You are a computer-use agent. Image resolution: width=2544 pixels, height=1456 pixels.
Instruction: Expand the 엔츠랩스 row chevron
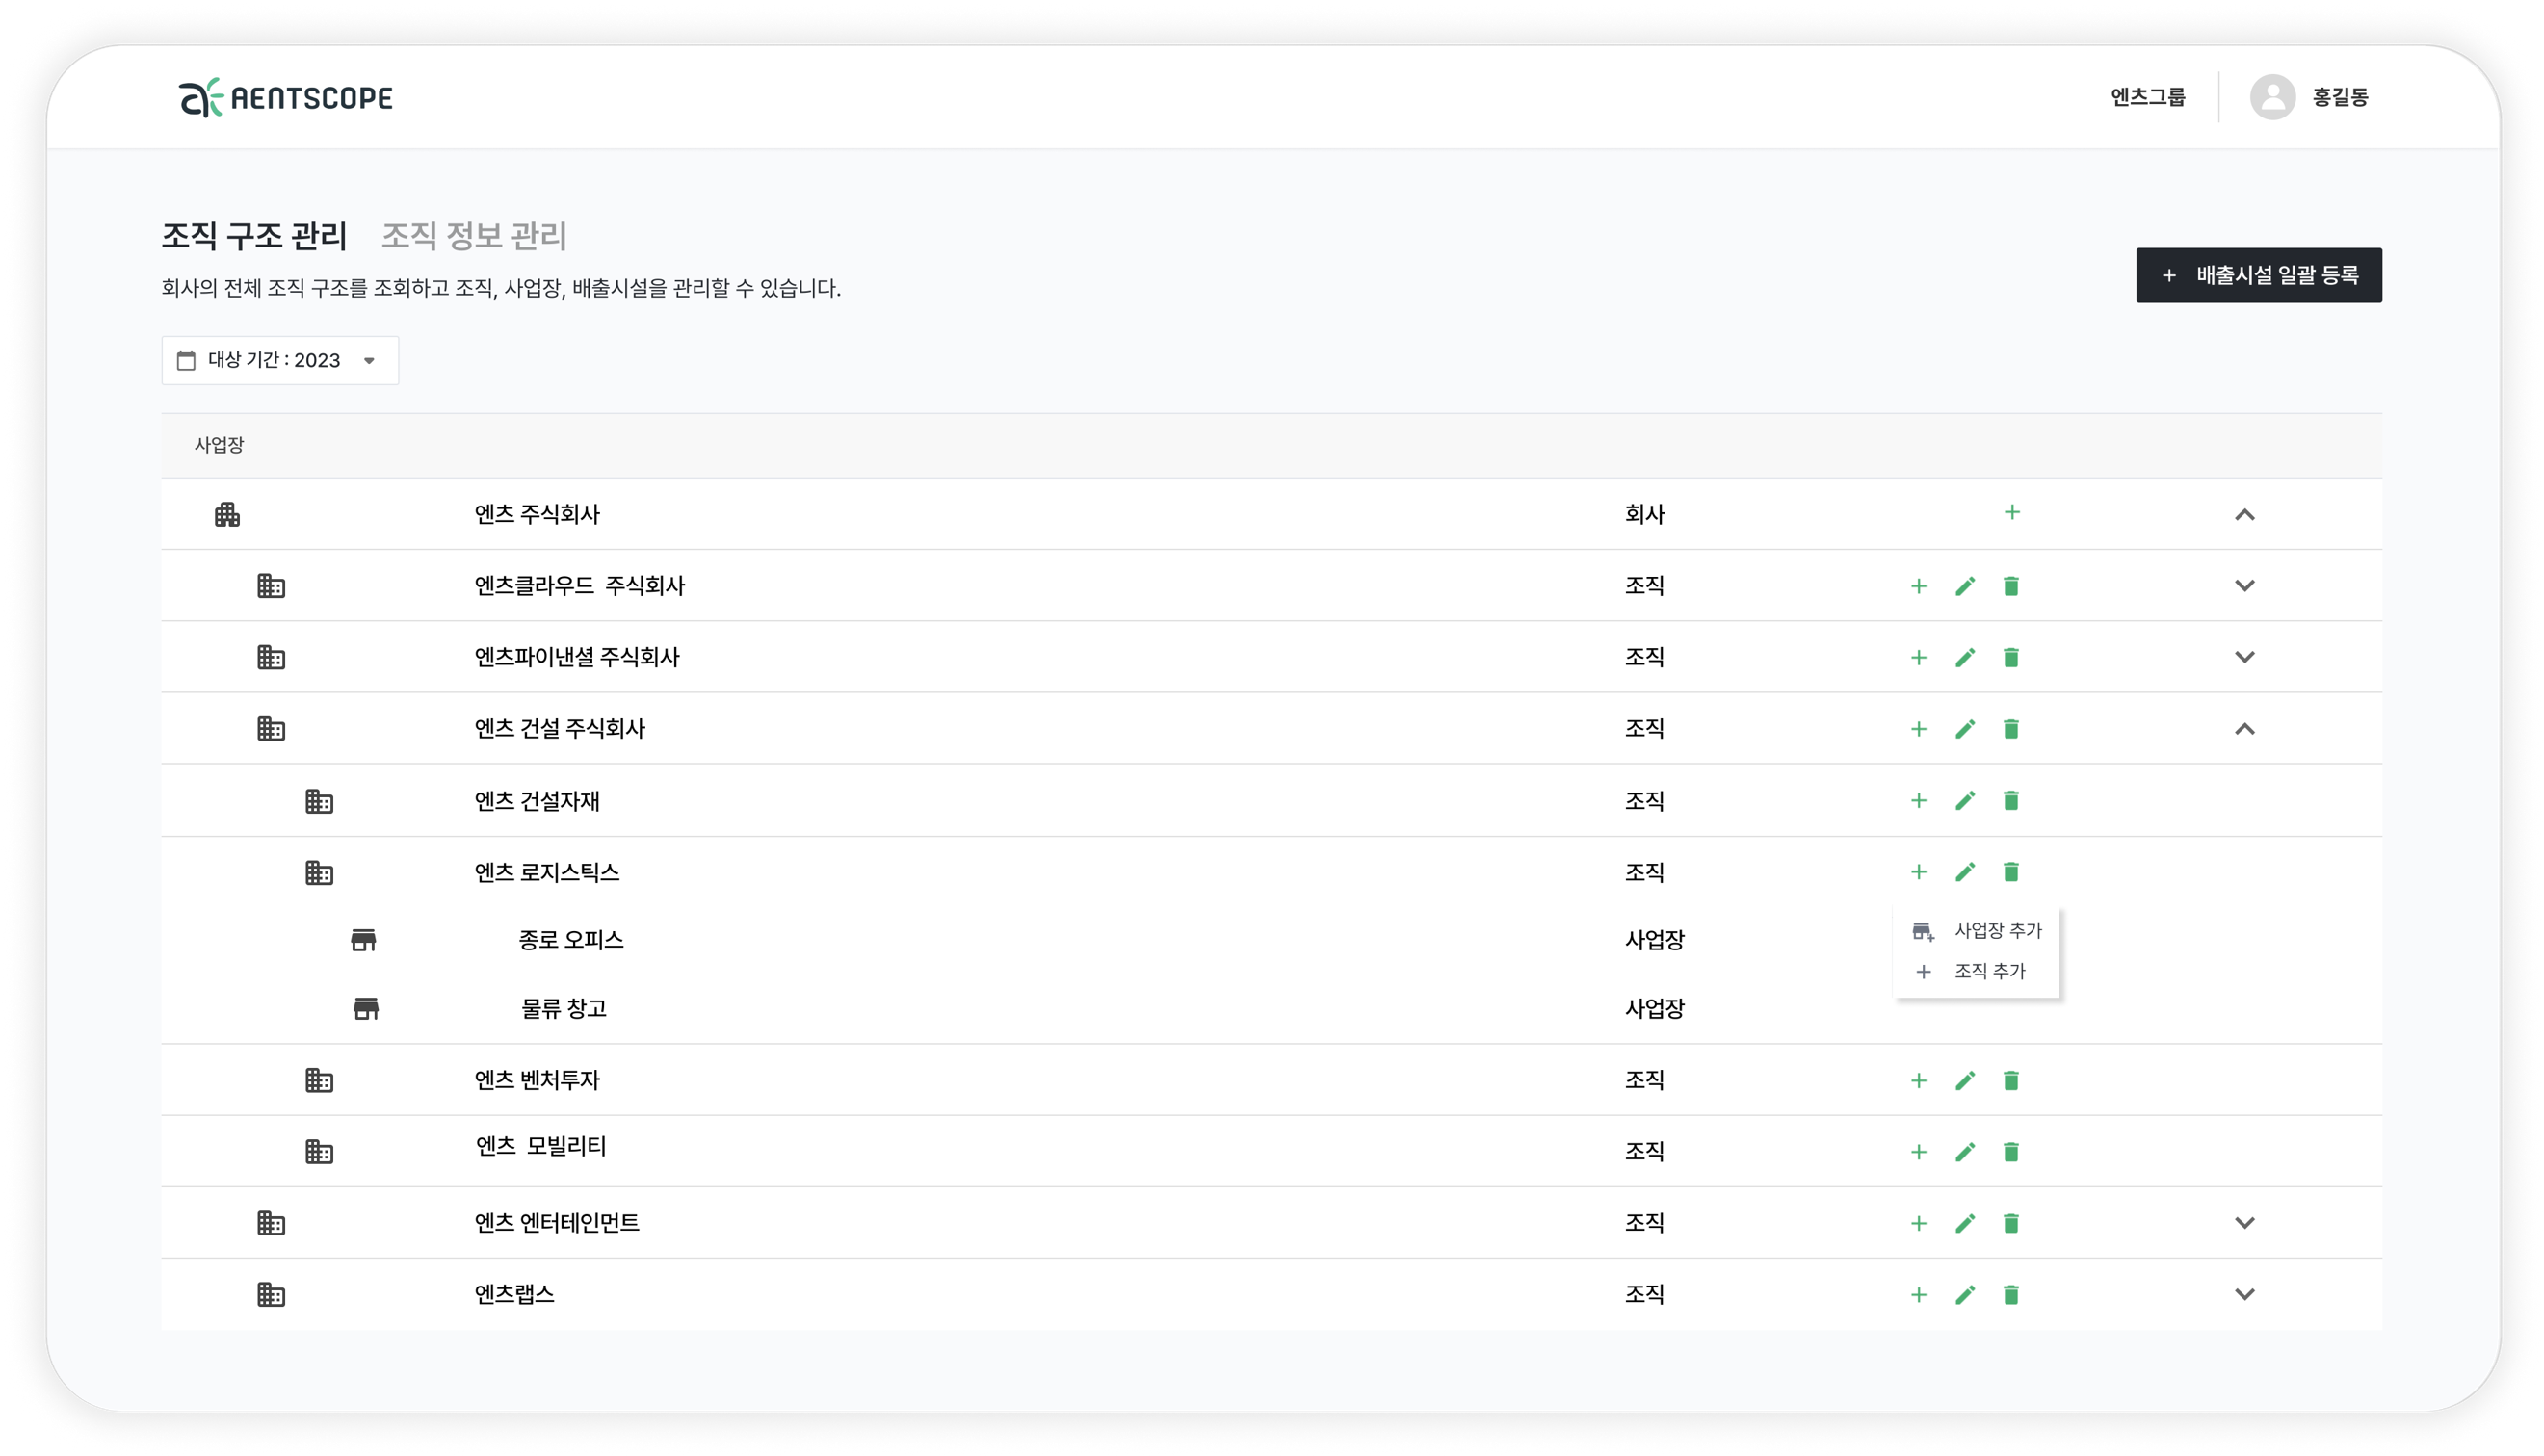pos(2244,1295)
